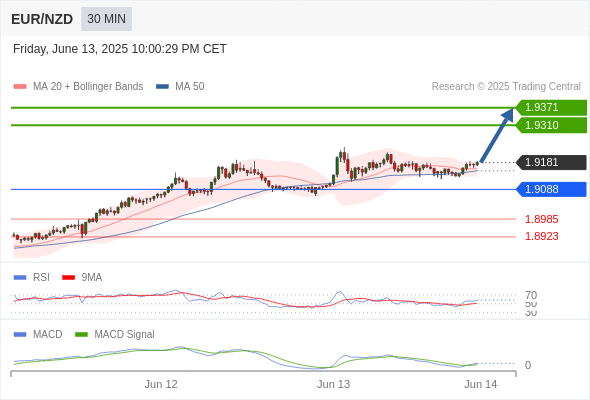Image resolution: width=590 pixels, height=400 pixels.
Task: Select the MA 20 Bollinger Bands legend swatch
Action: click(x=20, y=87)
